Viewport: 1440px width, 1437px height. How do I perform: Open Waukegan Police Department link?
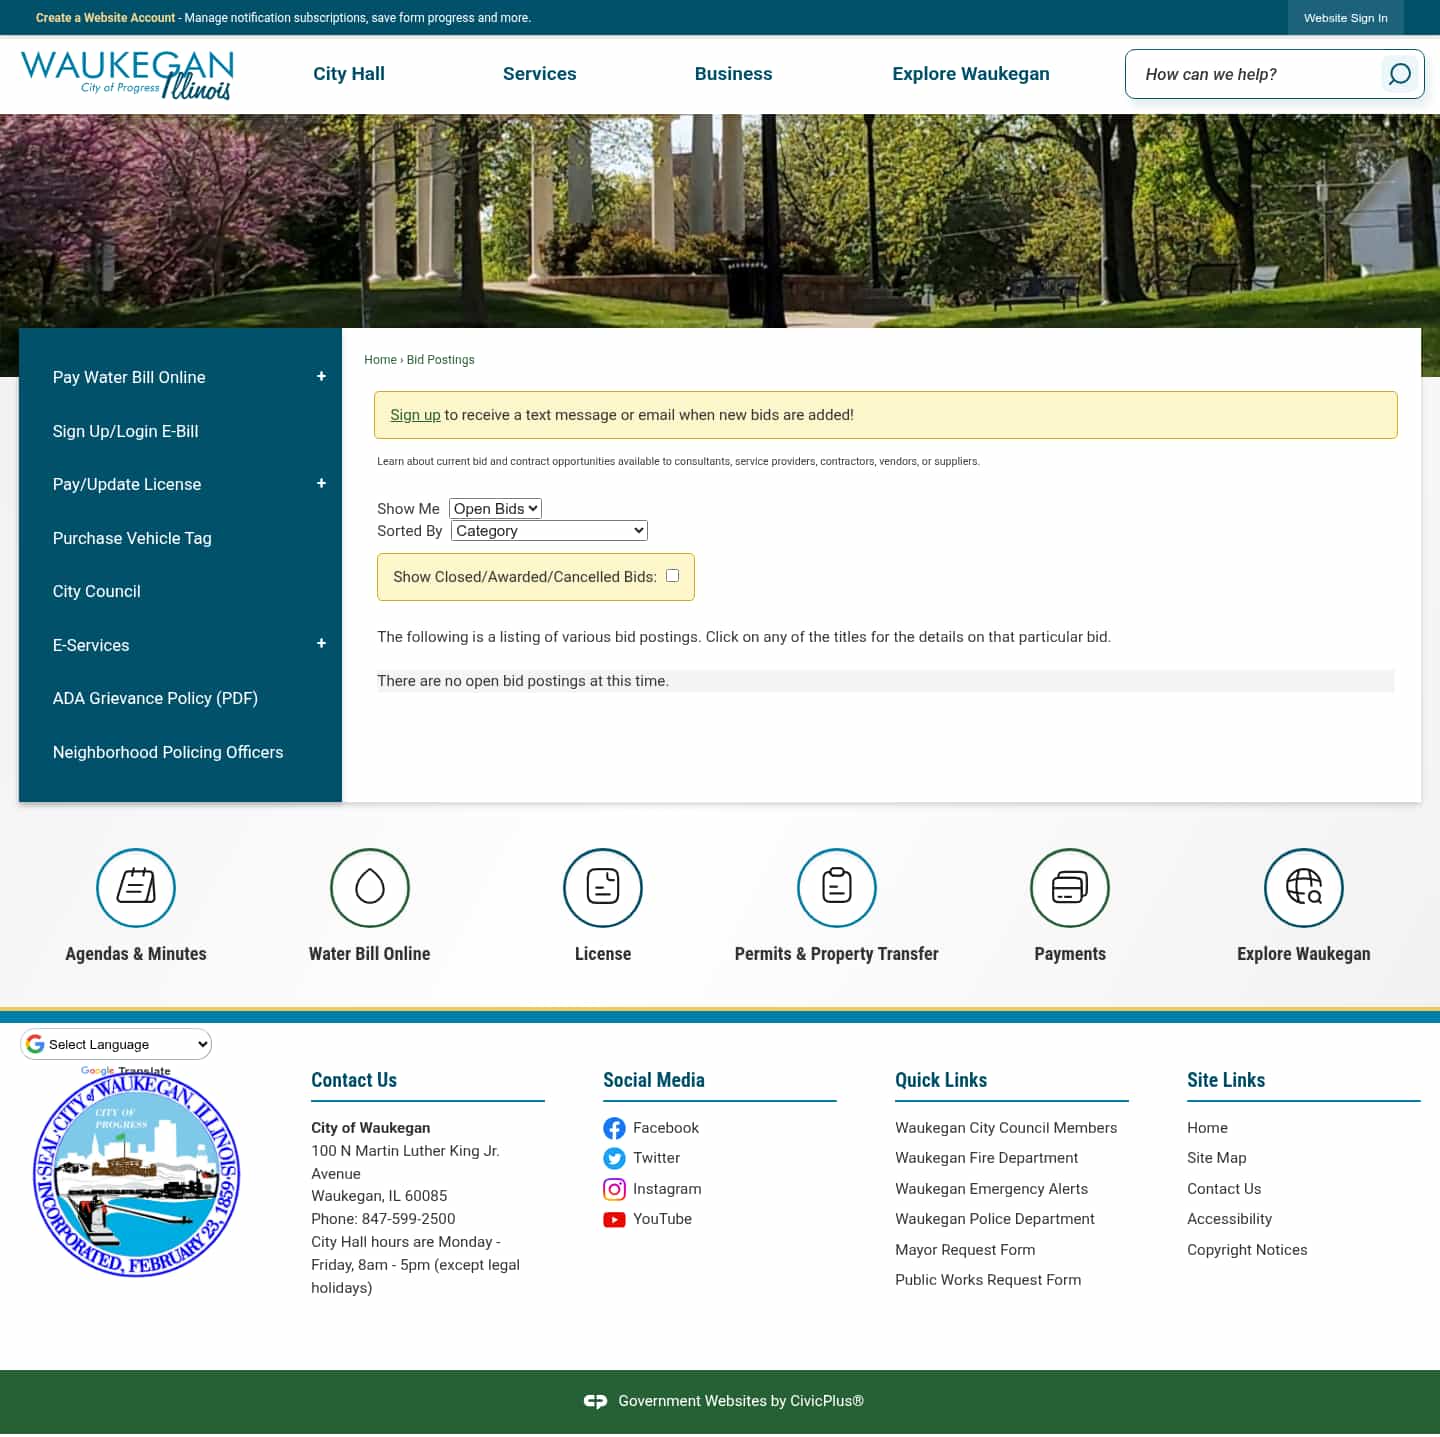point(995,1219)
